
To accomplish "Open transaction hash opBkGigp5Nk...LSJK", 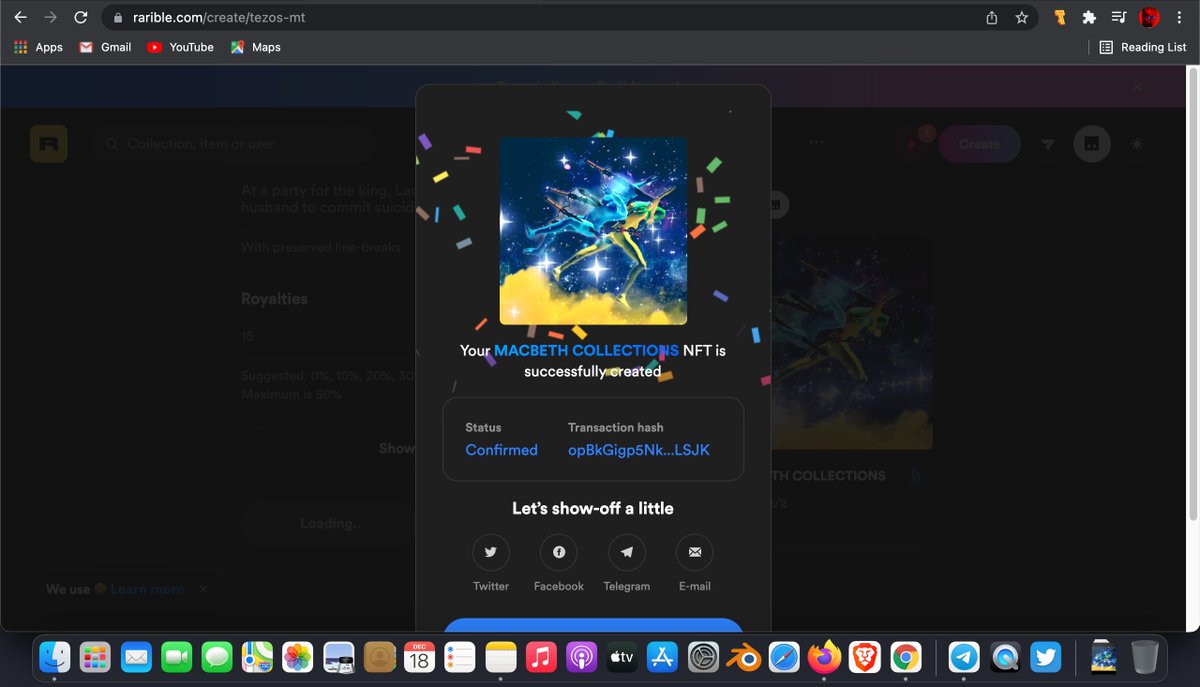I will coord(639,450).
